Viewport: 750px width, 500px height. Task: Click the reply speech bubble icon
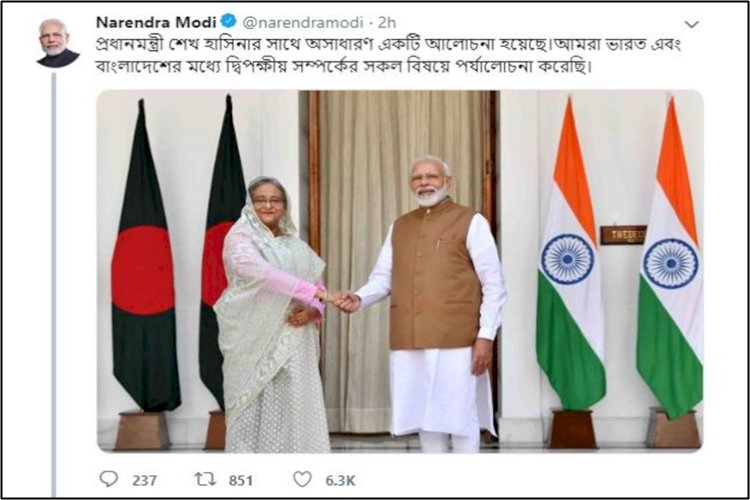109,479
